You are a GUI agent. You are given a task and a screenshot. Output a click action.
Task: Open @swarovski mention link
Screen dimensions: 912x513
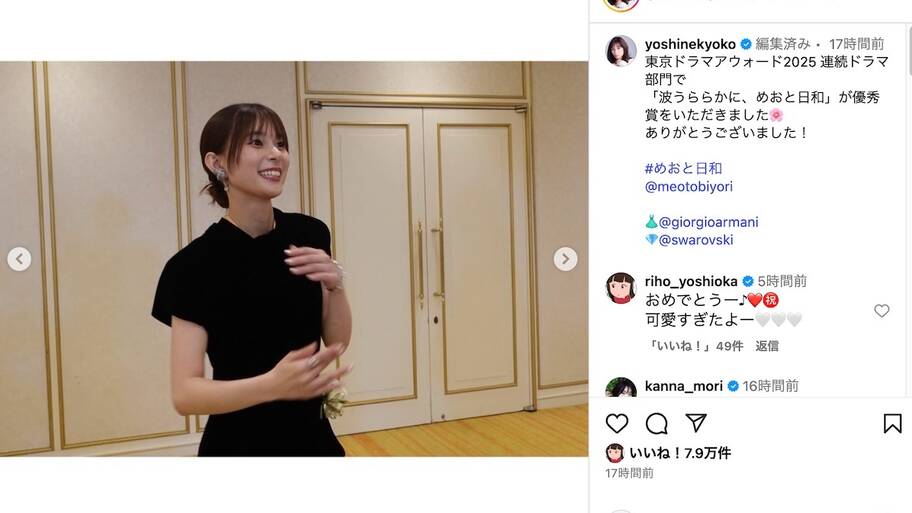pos(696,240)
